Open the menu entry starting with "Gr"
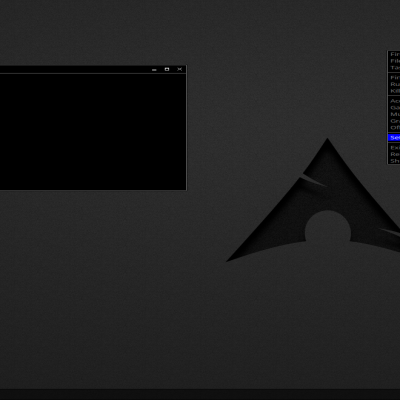This screenshot has width=400, height=400. point(394,121)
